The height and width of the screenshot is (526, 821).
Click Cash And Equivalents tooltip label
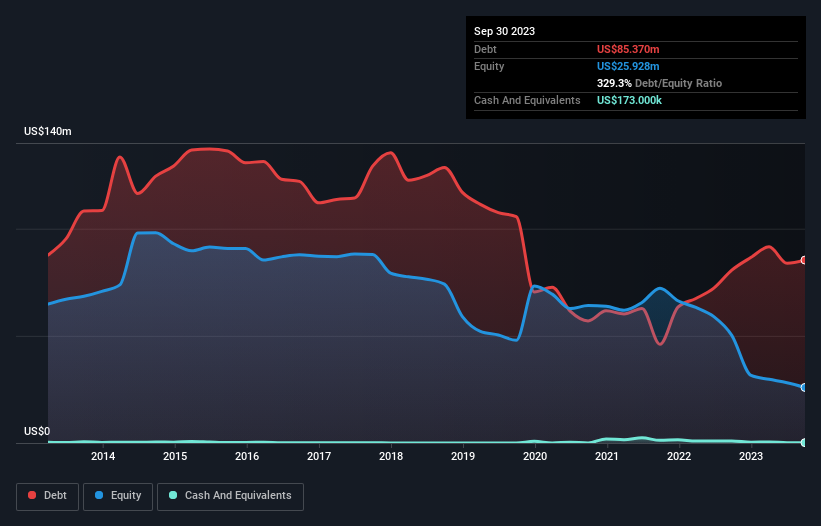point(527,100)
